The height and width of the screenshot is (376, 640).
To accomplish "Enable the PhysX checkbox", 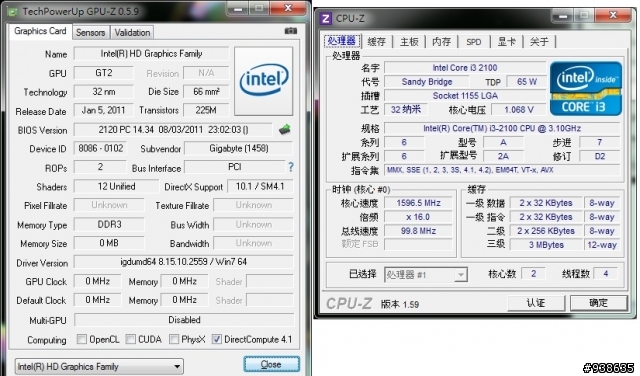I will (x=174, y=339).
